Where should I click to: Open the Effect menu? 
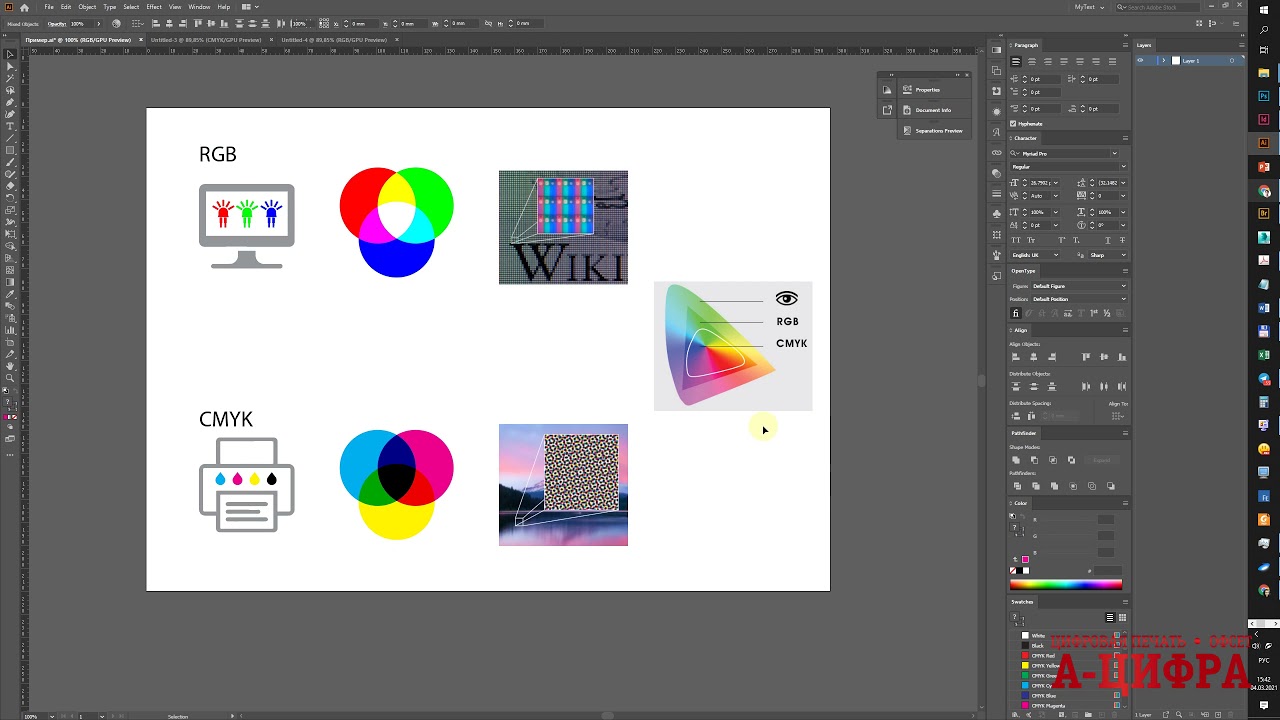click(154, 7)
